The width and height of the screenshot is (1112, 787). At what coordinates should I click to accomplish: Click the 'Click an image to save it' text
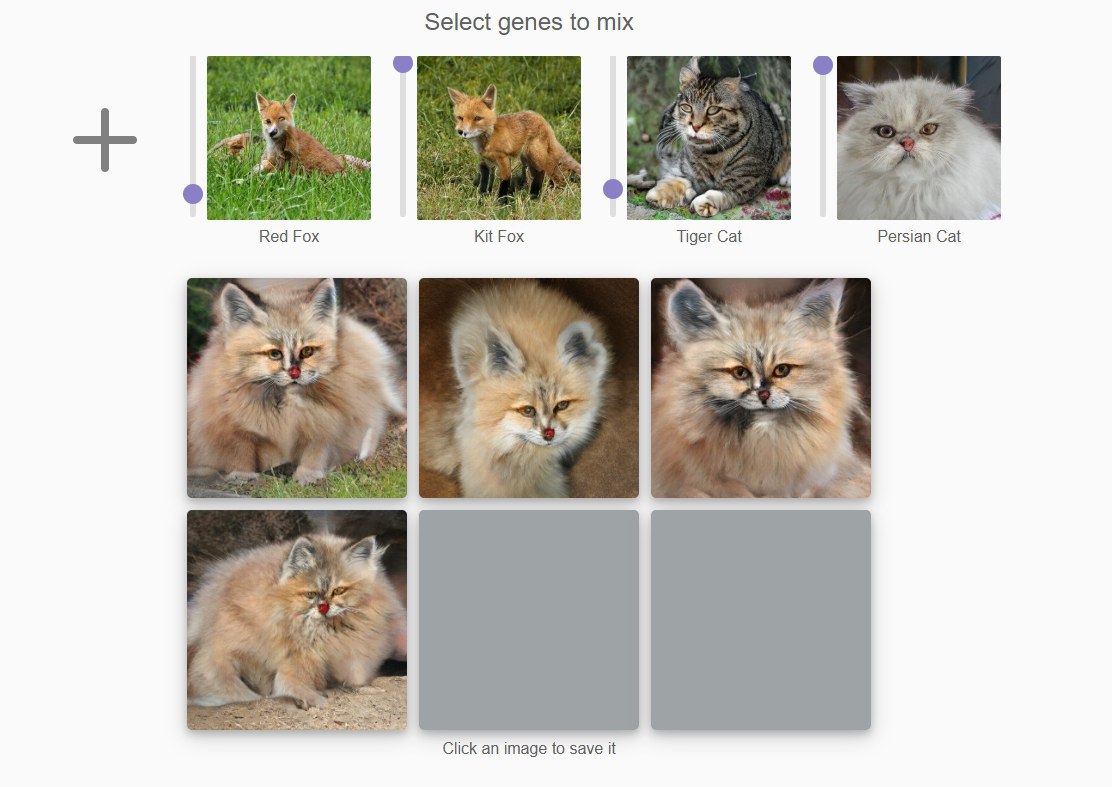coord(529,748)
